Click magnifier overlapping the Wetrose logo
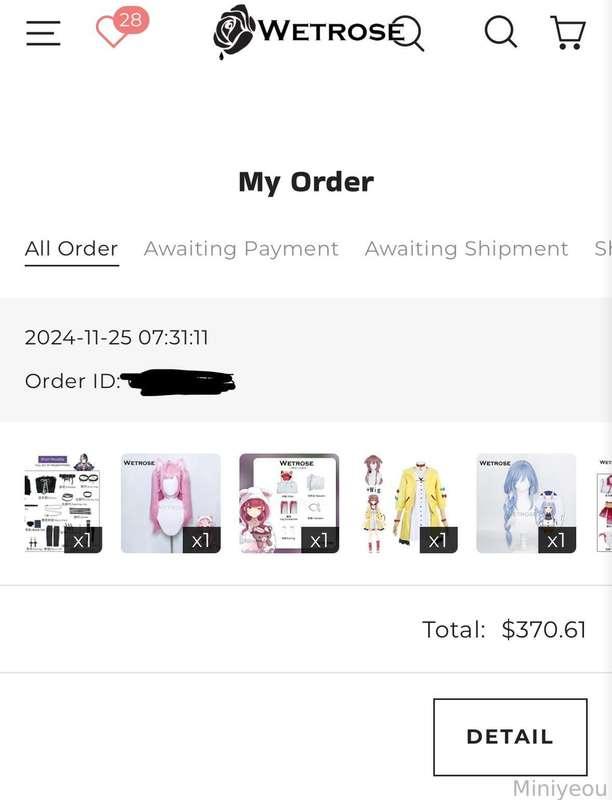 (x=407, y=34)
